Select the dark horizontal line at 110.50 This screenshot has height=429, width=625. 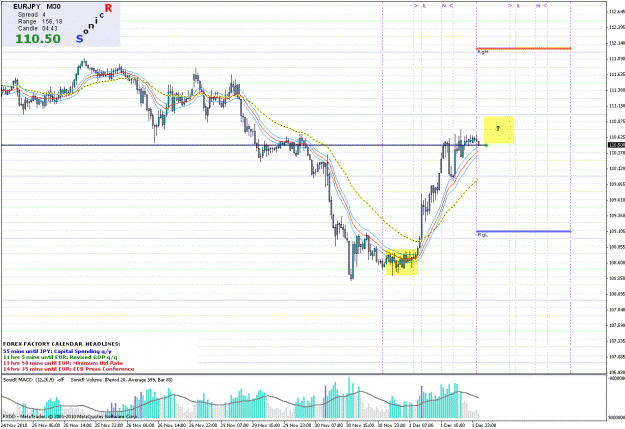243,145
